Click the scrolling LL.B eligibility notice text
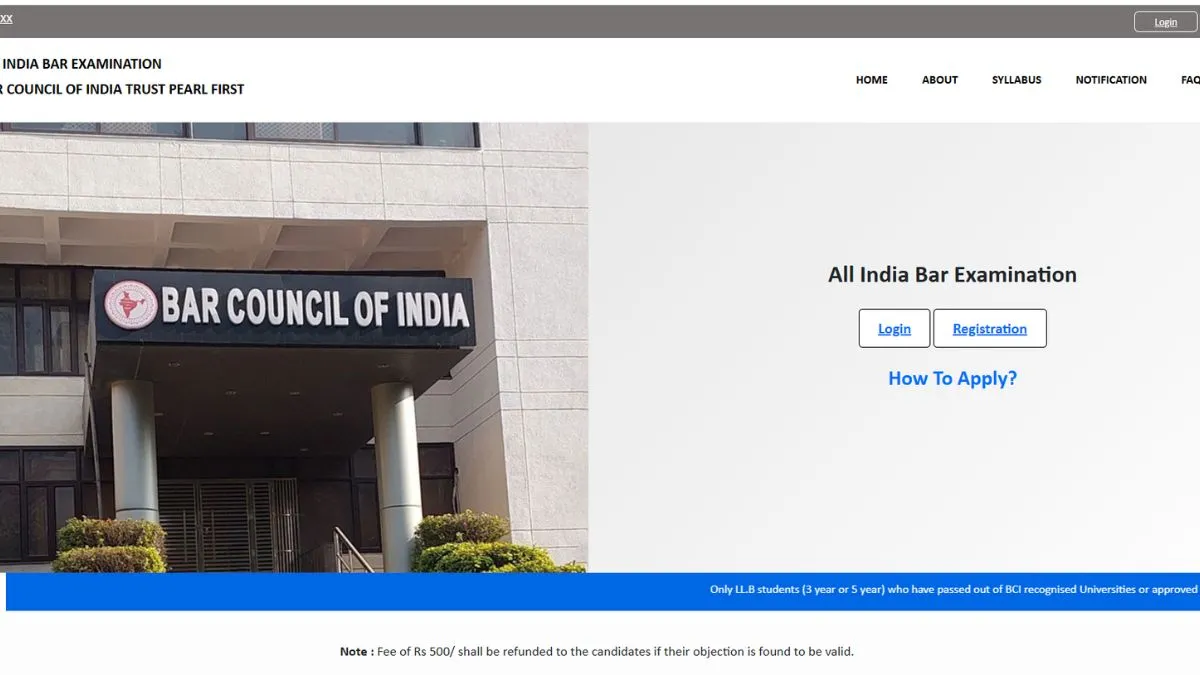Image resolution: width=1200 pixels, height=675 pixels. click(x=952, y=590)
